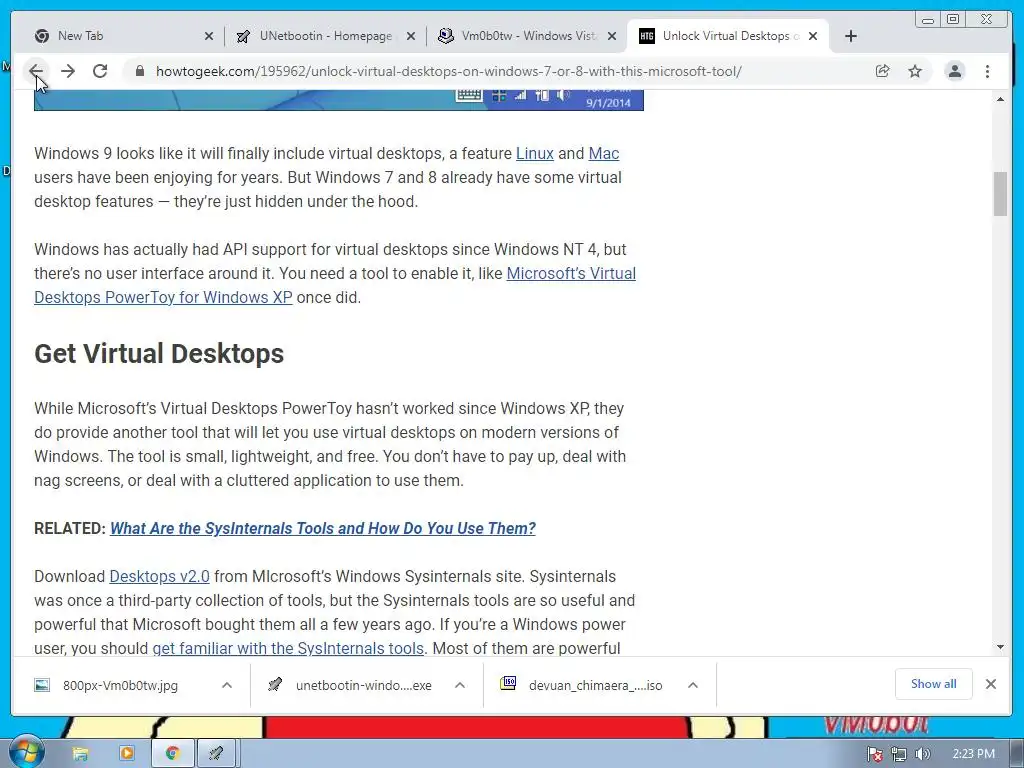
Task: Open the Action Center flag tray icon
Action: point(874,754)
